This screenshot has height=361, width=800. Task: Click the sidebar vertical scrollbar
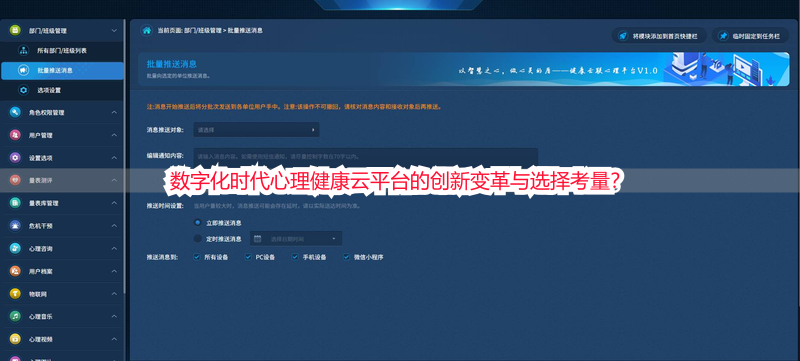(124, 156)
